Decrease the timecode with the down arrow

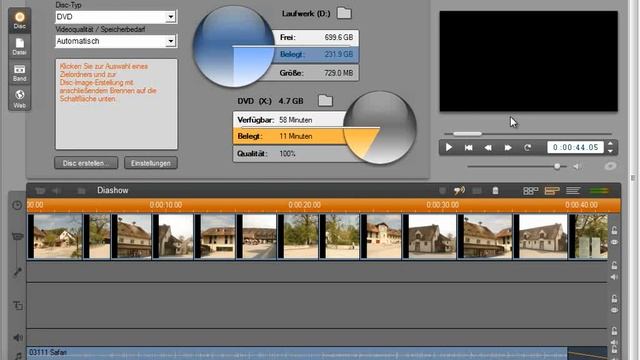610,151
